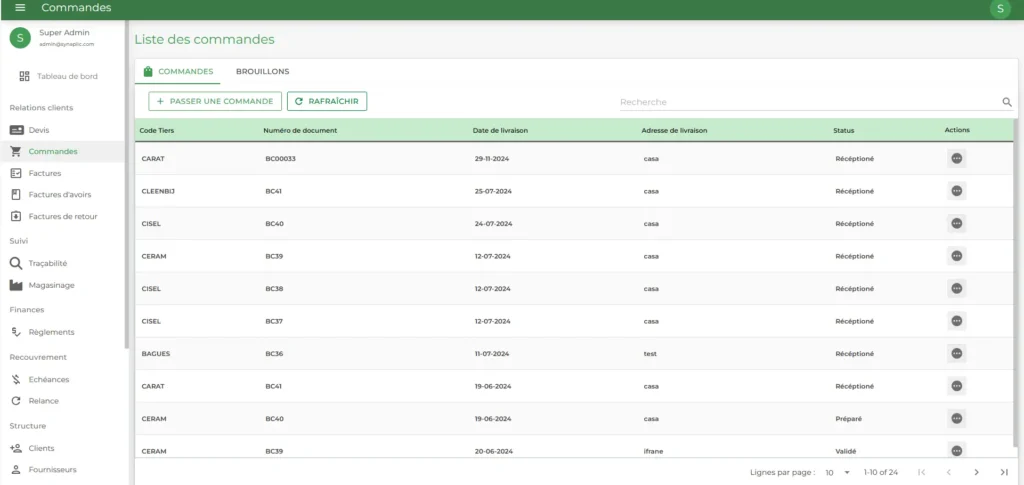Open actions for CERAM BC39 dated 12-07-2024
This screenshot has height=485, width=1024.
tap(957, 256)
